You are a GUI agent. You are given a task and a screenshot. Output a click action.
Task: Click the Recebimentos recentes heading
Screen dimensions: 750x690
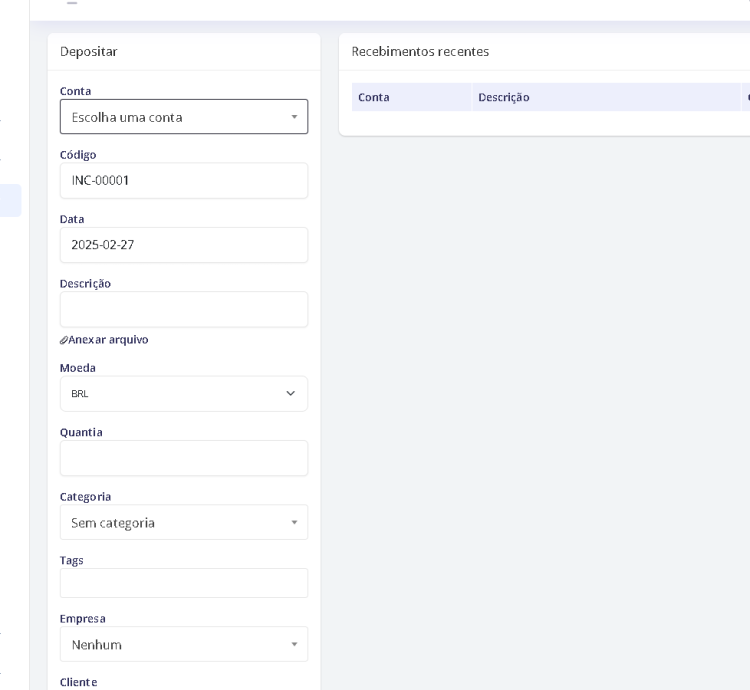[x=420, y=51]
